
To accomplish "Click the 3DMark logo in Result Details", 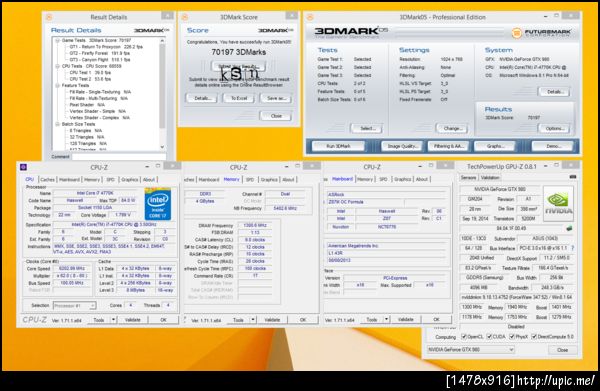I will pos(152,30).
